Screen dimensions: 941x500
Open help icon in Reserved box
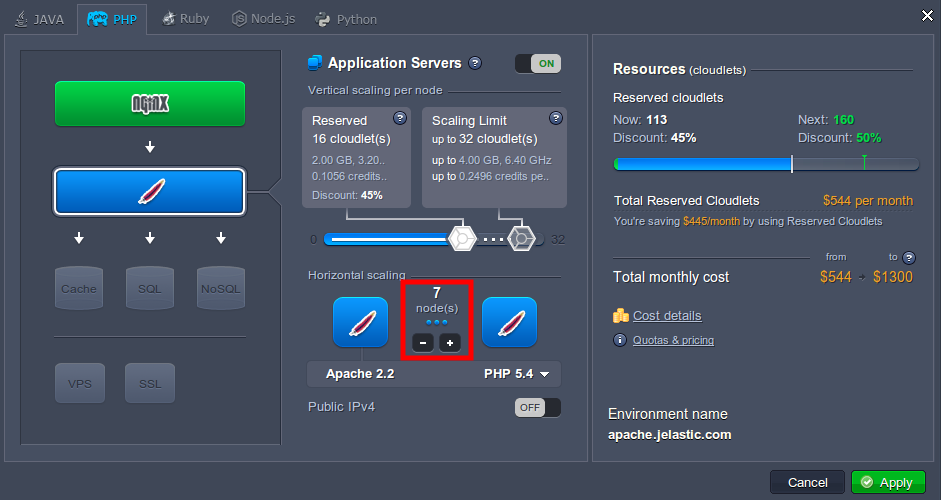click(x=400, y=118)
